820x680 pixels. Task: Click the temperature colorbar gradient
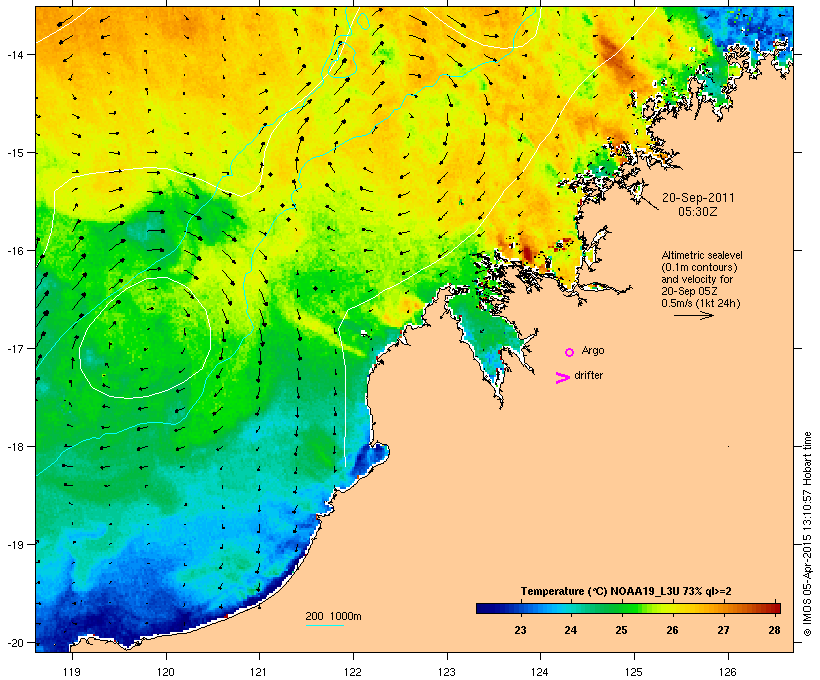[x=628, y=608]
